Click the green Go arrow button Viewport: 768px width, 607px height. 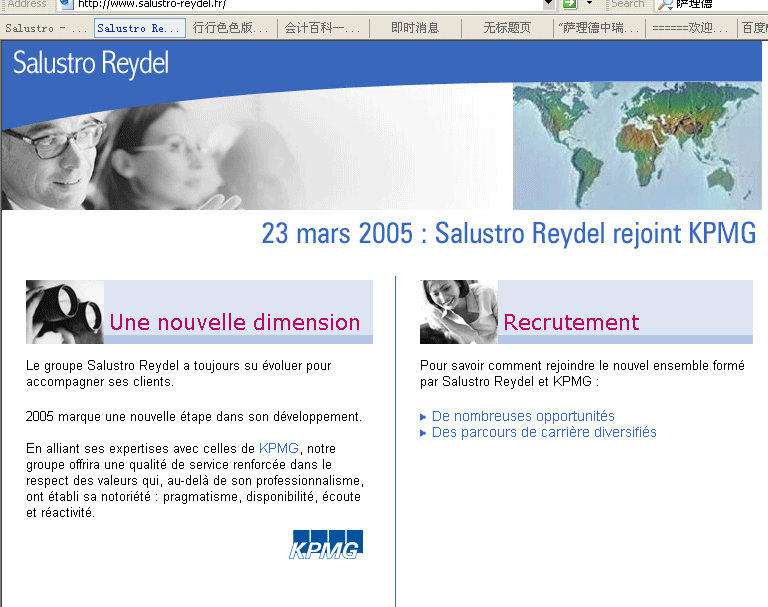coord(569,4)
